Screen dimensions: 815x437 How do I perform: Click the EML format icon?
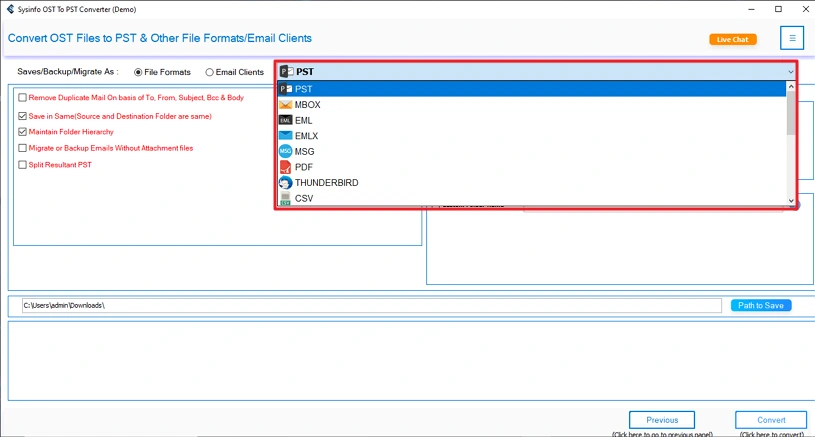(285, 120)
